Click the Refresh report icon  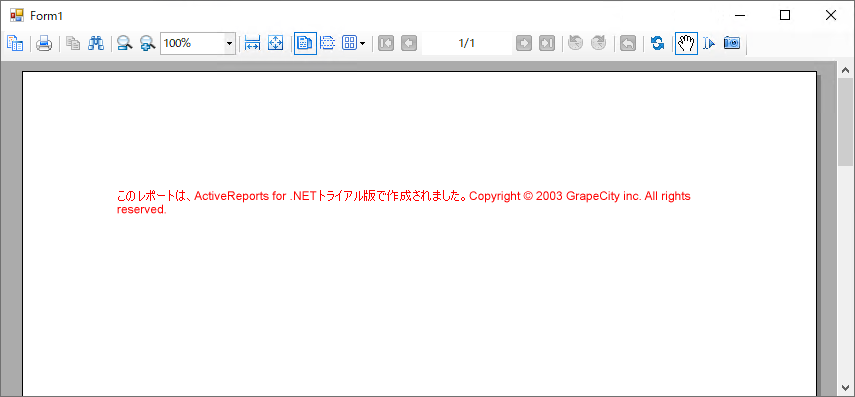tap(658, 43)
